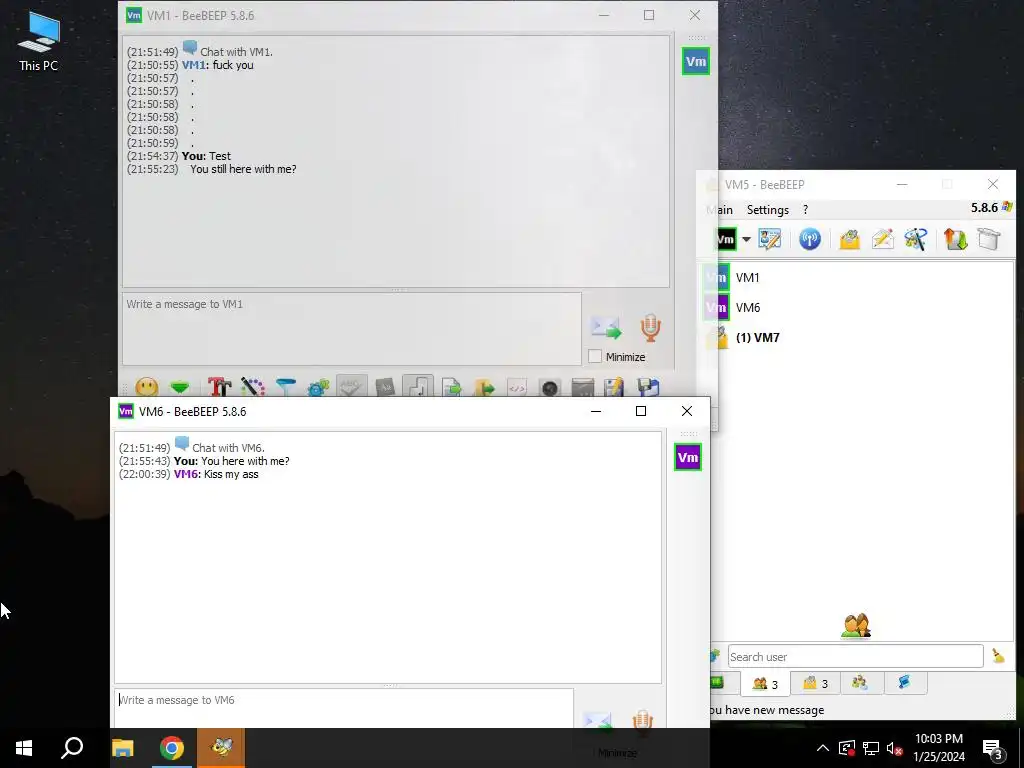
Task: Expand the user status dropdown arrow
Action: pyautogui.click(x=746, y=239)
